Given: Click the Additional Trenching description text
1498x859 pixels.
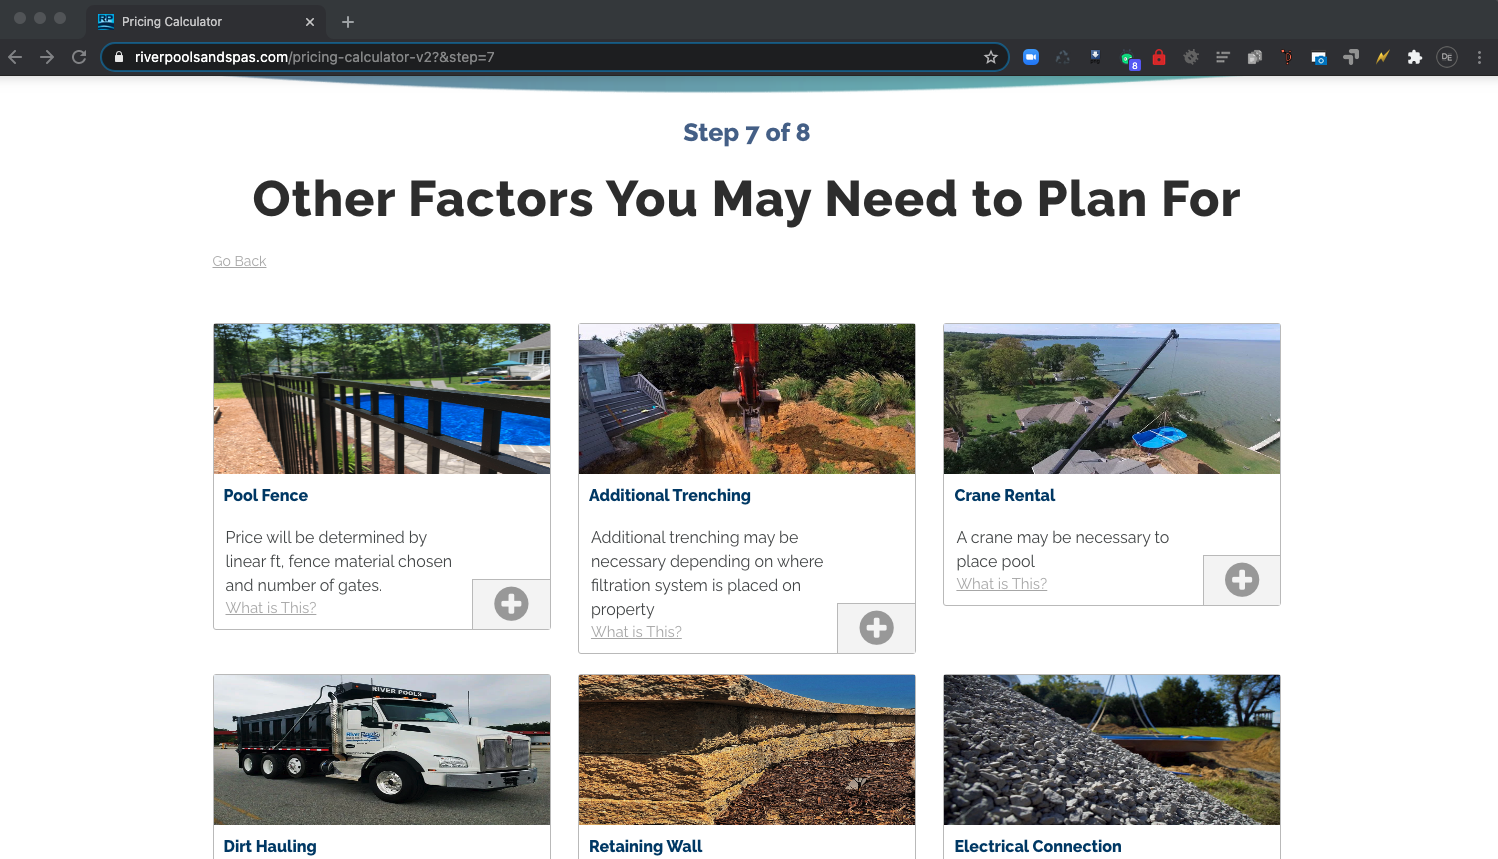Looking at the screenshot, I should [x=707, y=573].
